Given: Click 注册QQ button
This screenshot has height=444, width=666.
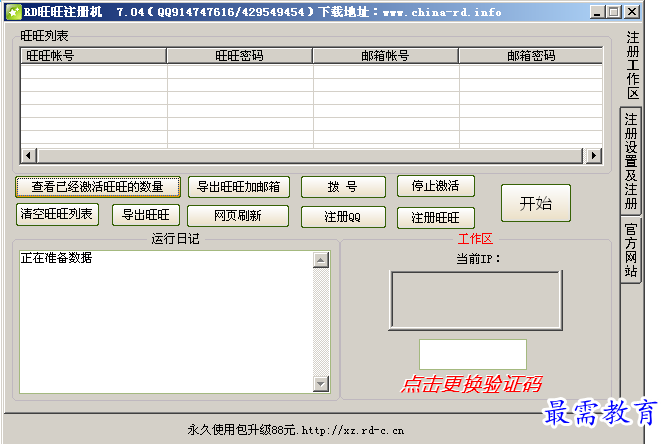Looking at the screenshot, I should [343, 217].
